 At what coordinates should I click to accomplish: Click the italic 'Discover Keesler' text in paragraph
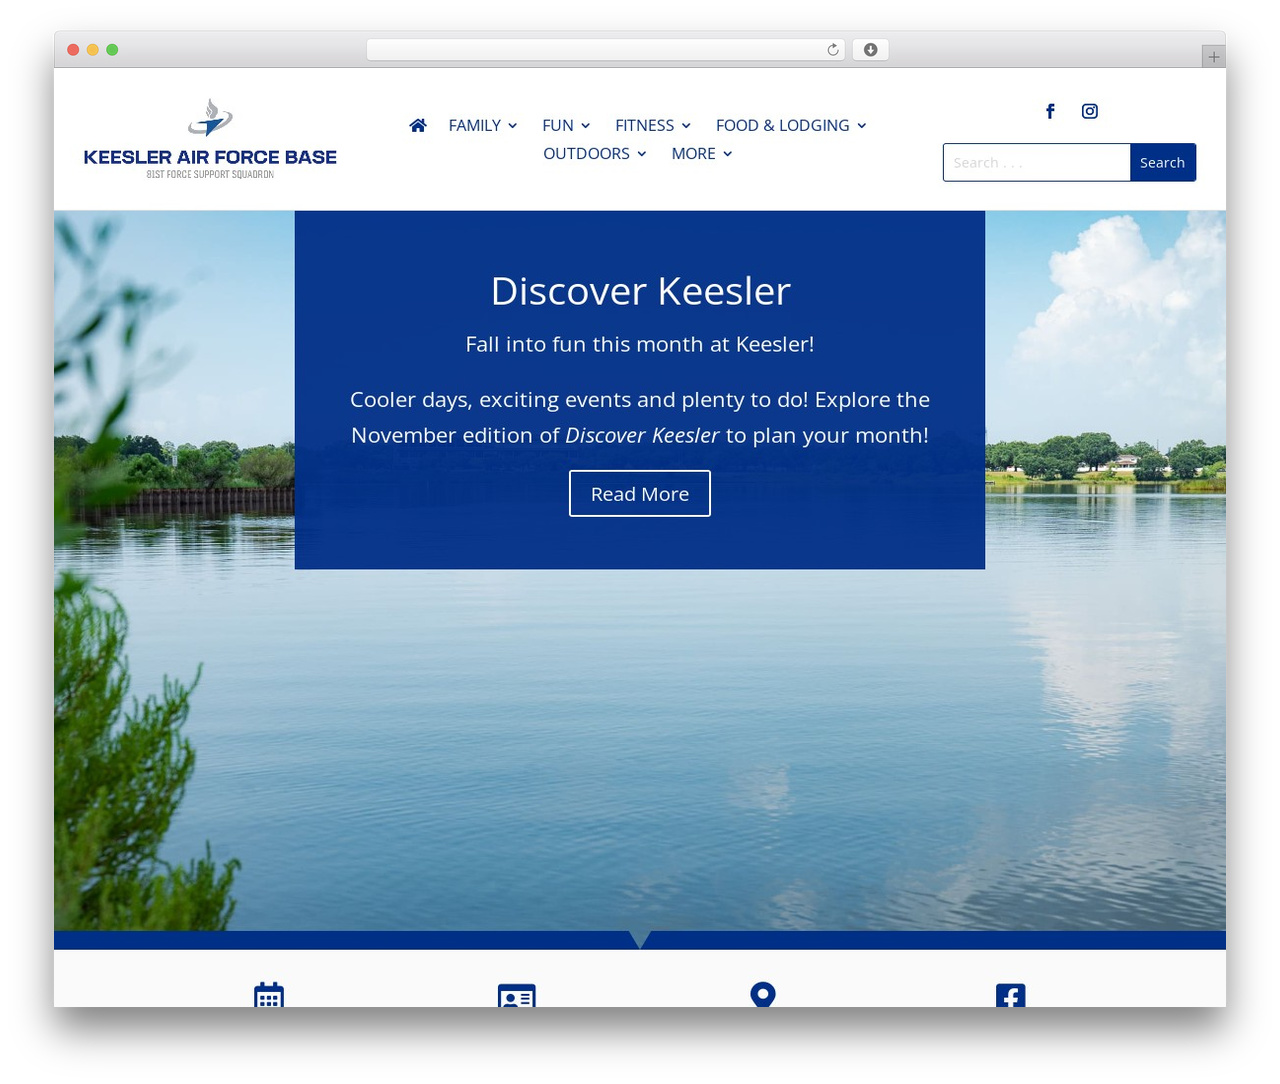642,435
